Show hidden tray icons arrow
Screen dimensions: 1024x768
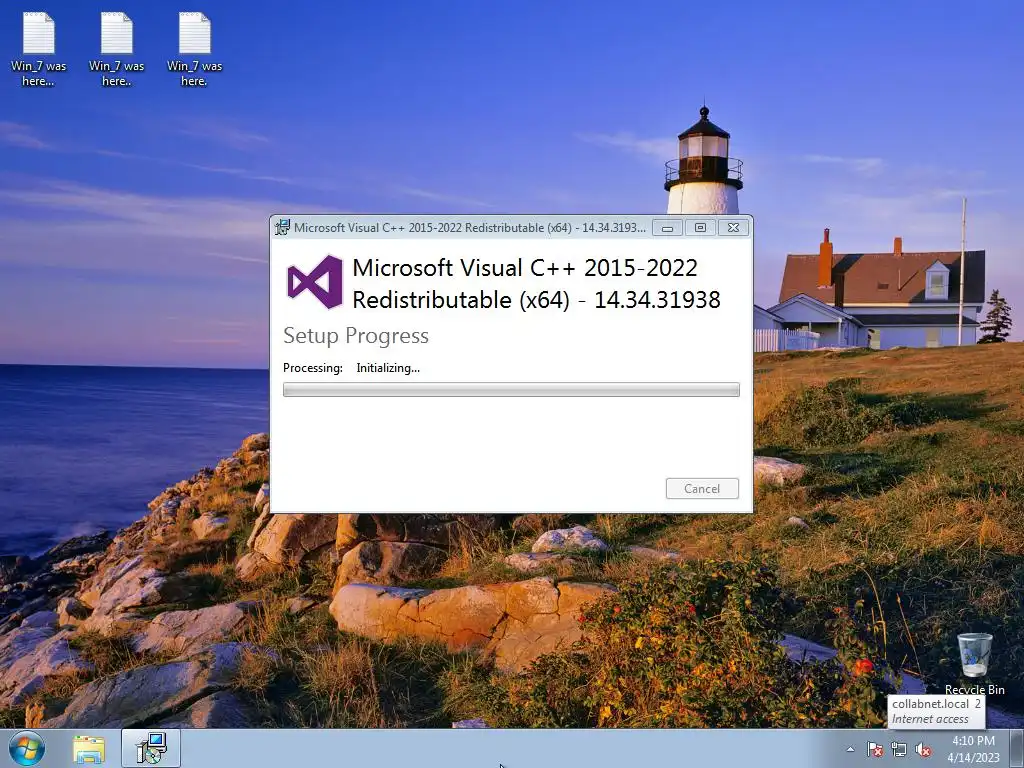(850, 749)
